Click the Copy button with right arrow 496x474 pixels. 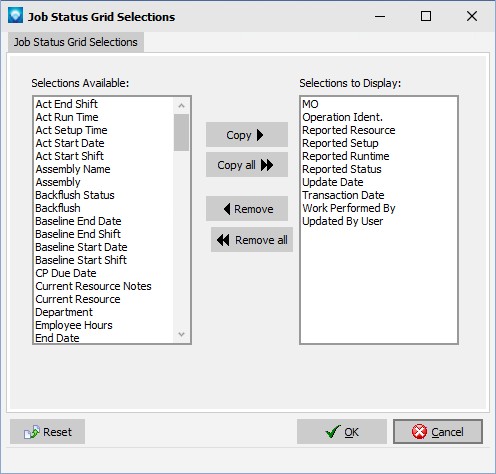247,135
